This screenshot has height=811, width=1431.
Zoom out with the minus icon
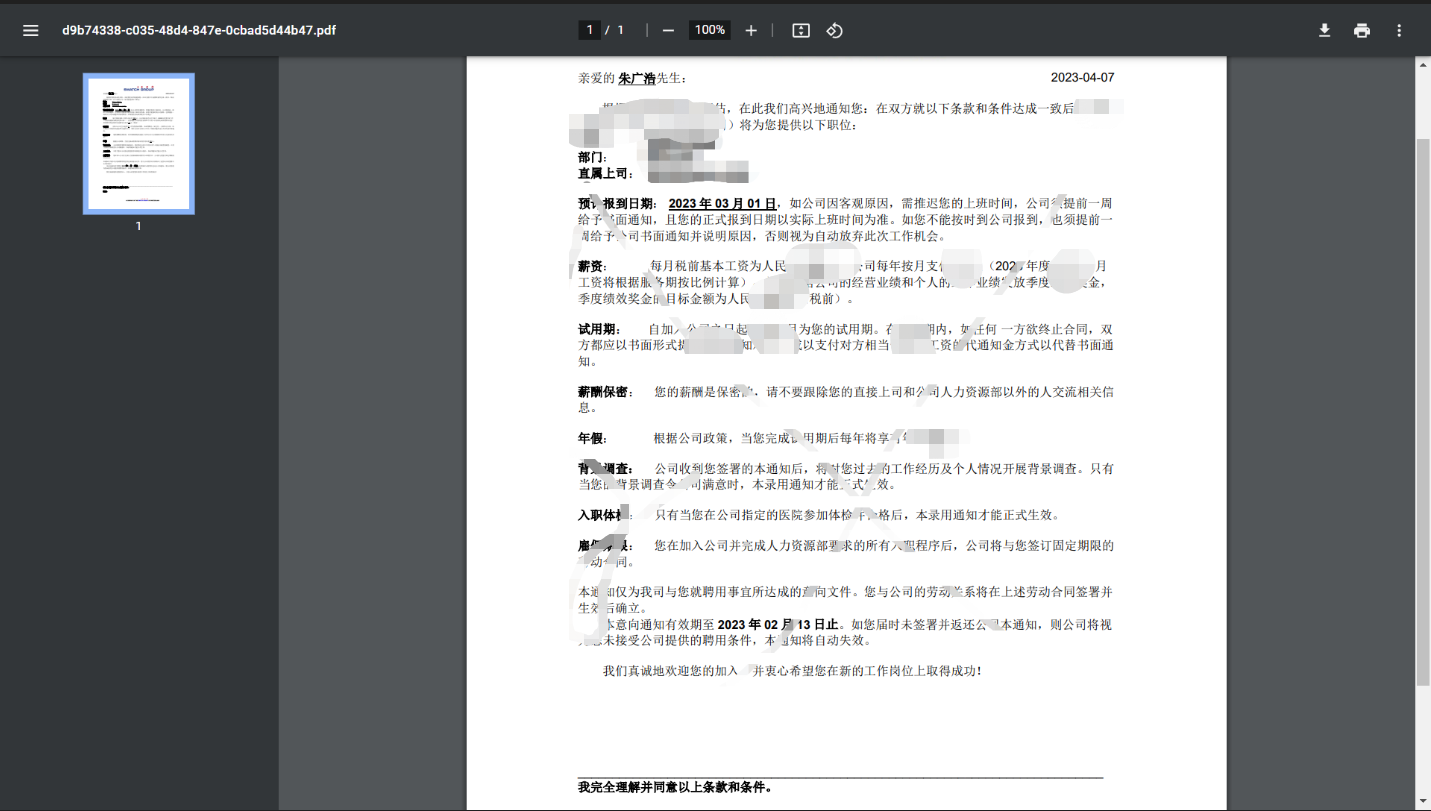click(668, 30)
